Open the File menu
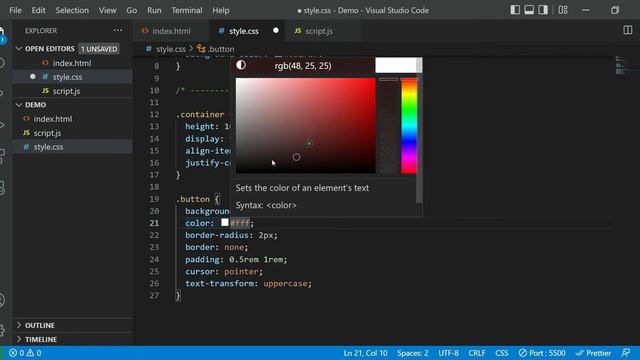 click(15, 10)
